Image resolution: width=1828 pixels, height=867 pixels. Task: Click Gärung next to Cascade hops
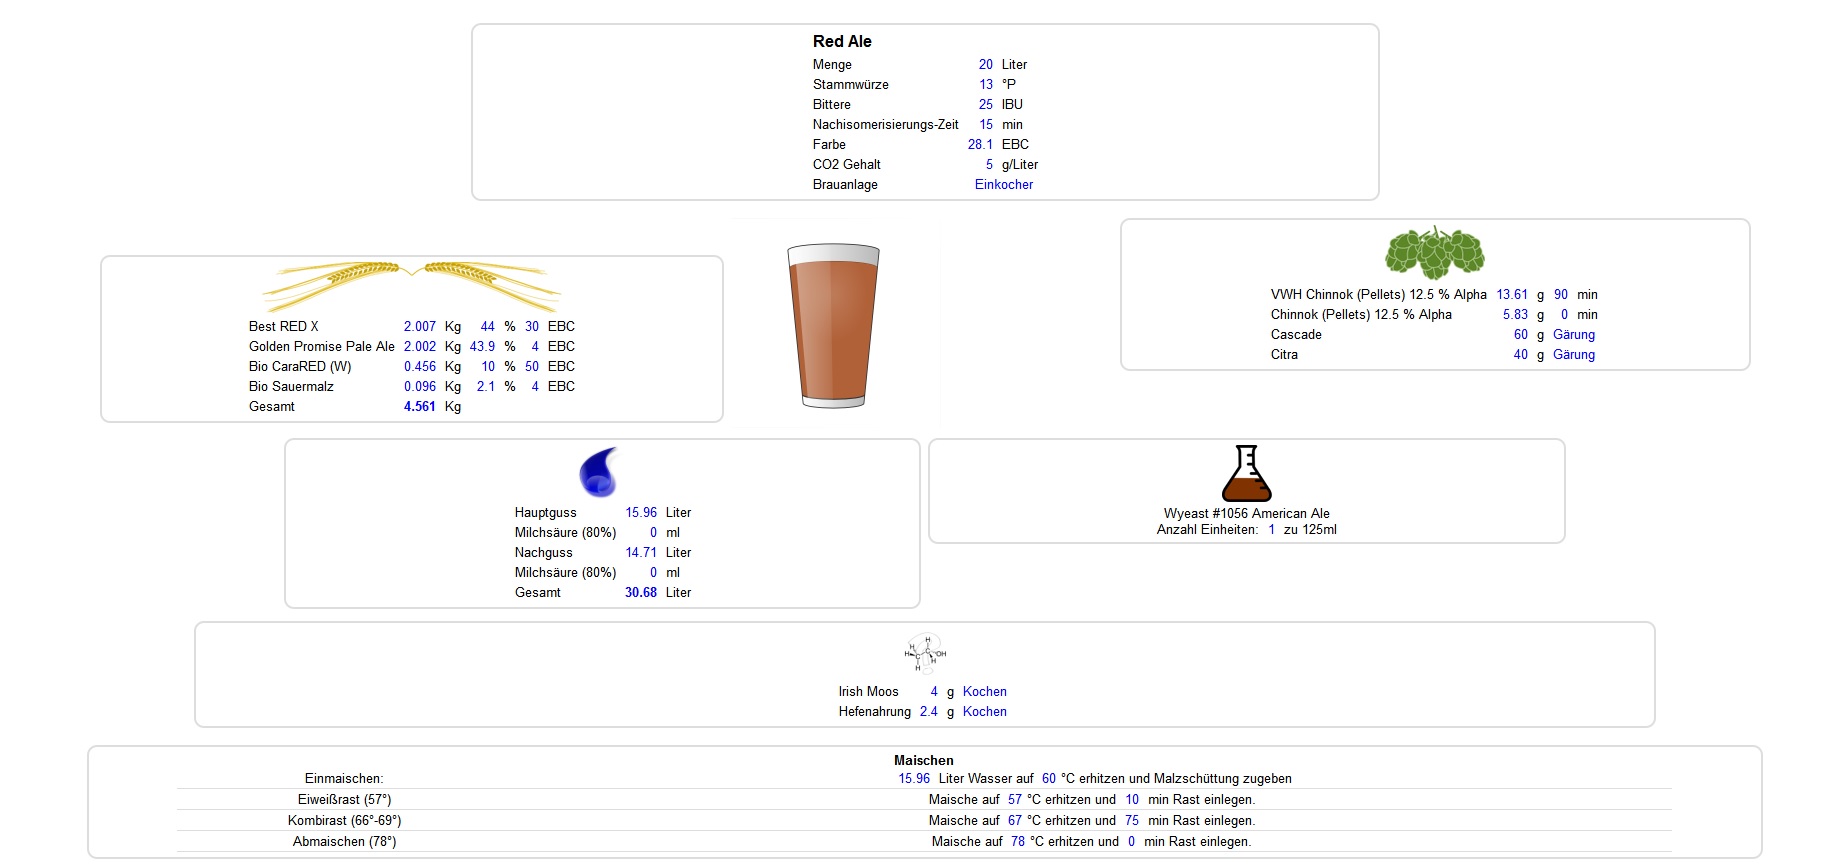click(1573, 335)
